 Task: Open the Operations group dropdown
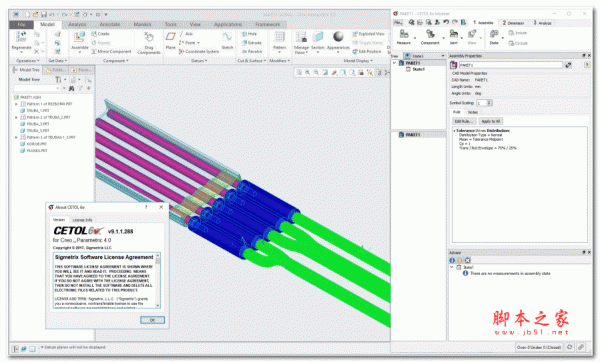28,60
